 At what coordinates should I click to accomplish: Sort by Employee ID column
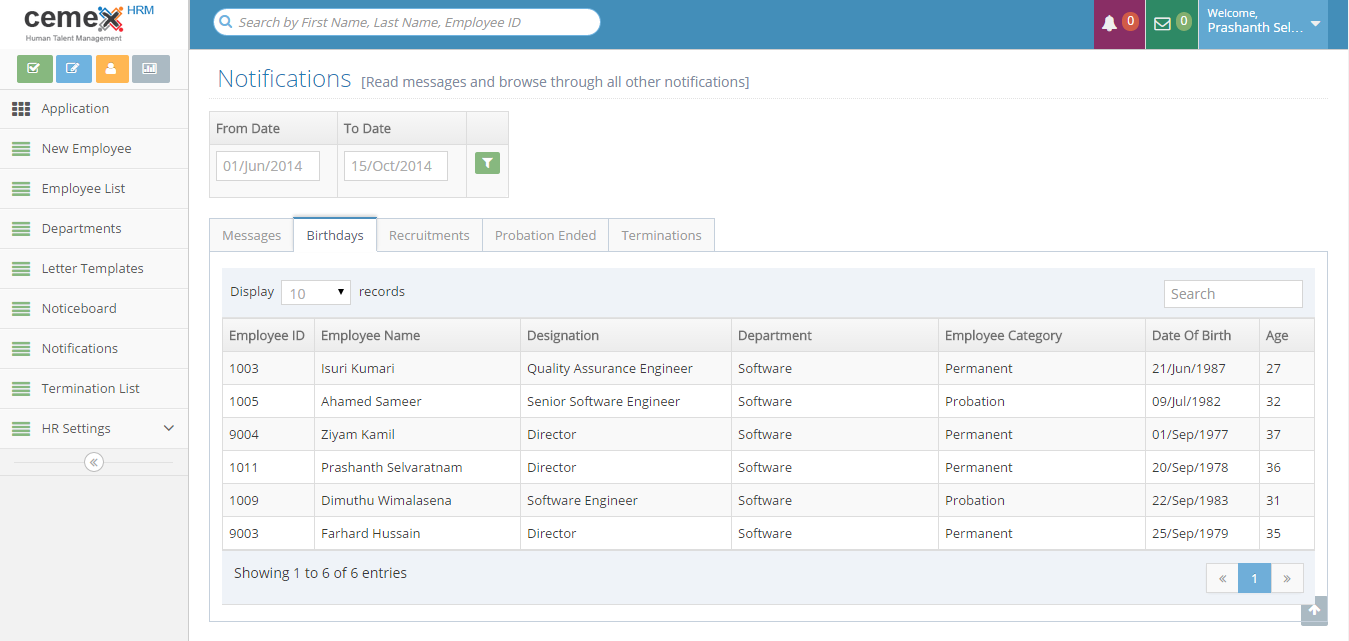[268, 335]
